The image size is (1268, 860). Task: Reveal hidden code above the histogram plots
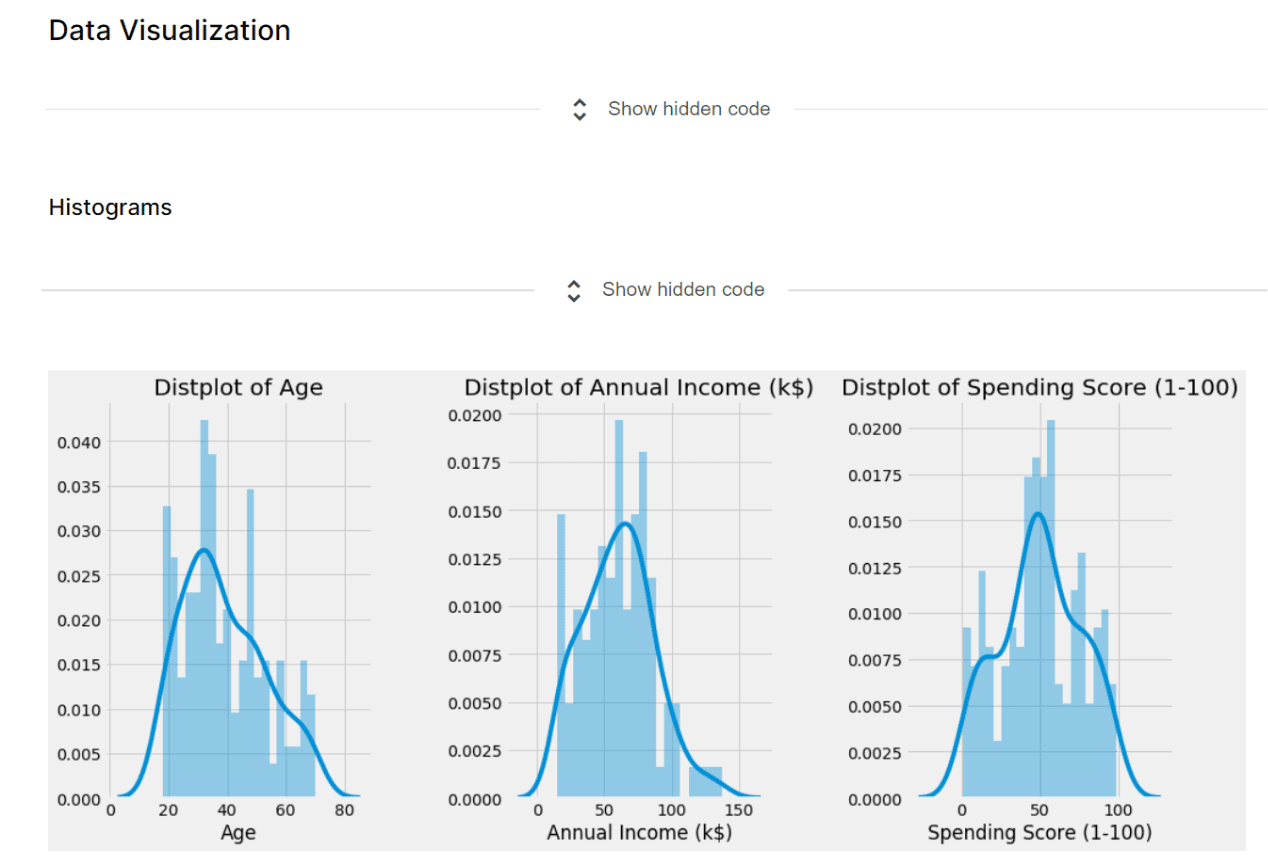(x=682, y=289)
